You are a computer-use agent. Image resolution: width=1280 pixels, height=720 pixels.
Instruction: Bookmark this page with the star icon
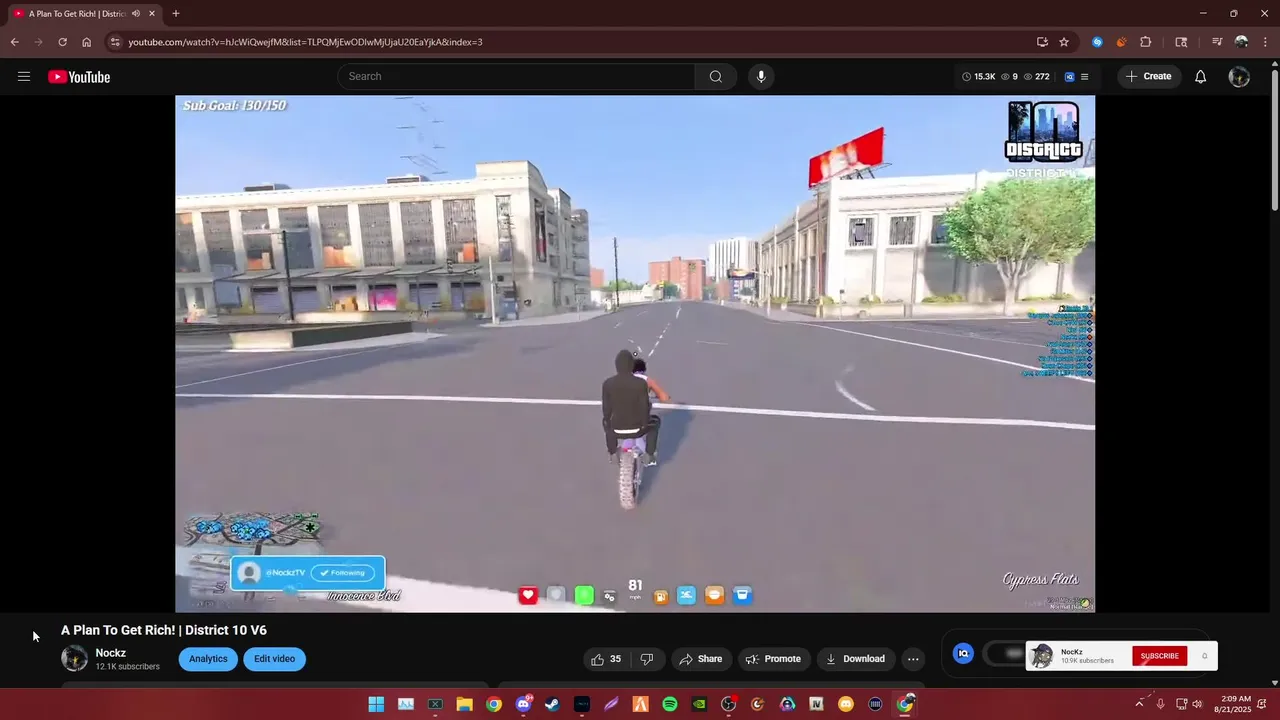[1064, 42]
